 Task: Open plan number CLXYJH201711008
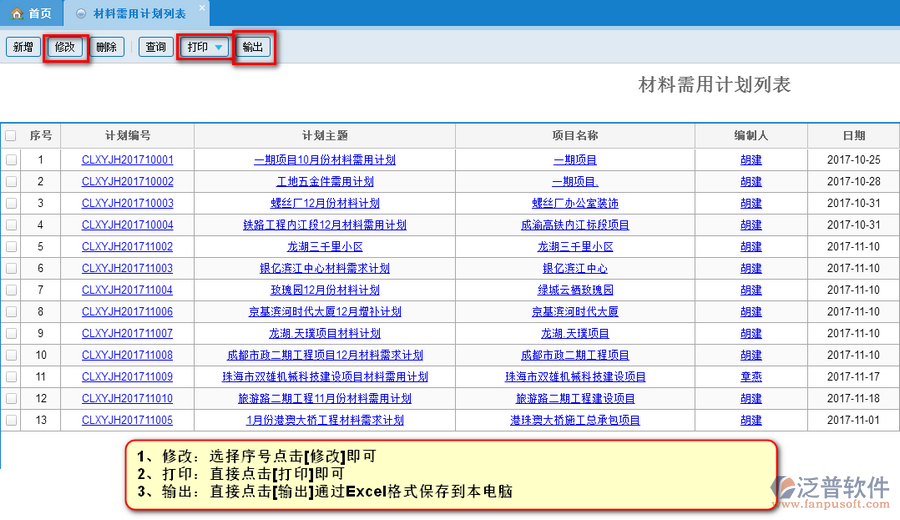(x=127, y=355)
